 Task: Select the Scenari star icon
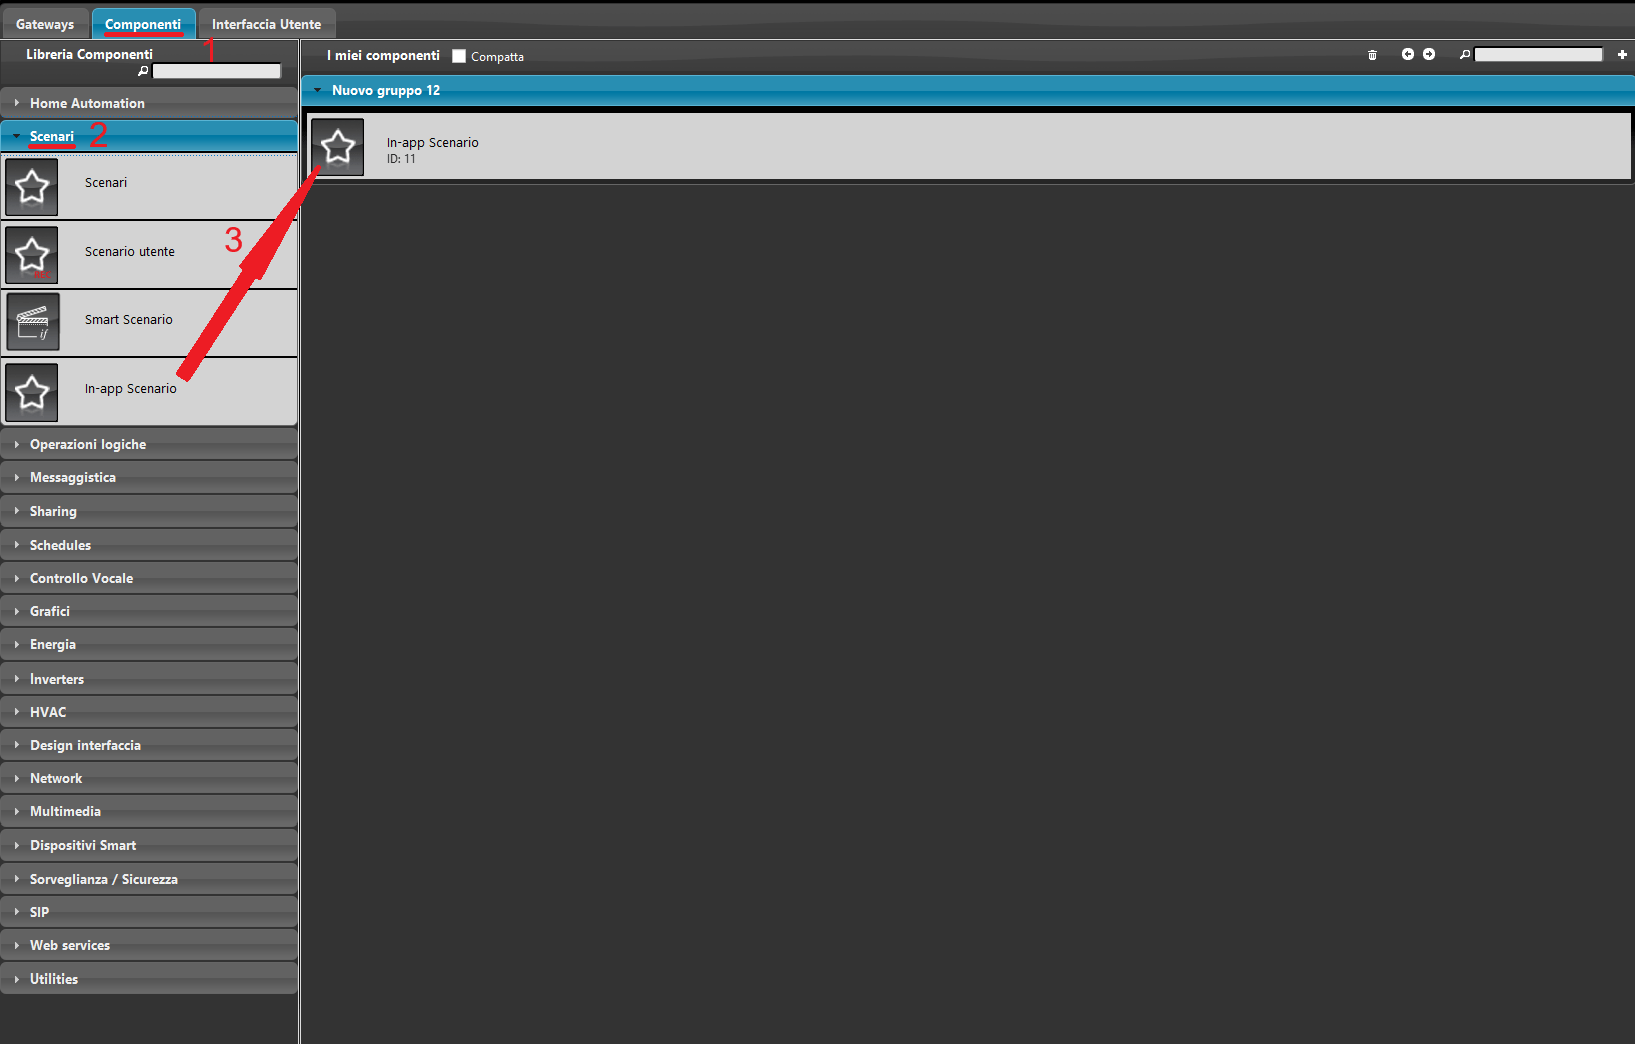point(32,187)
